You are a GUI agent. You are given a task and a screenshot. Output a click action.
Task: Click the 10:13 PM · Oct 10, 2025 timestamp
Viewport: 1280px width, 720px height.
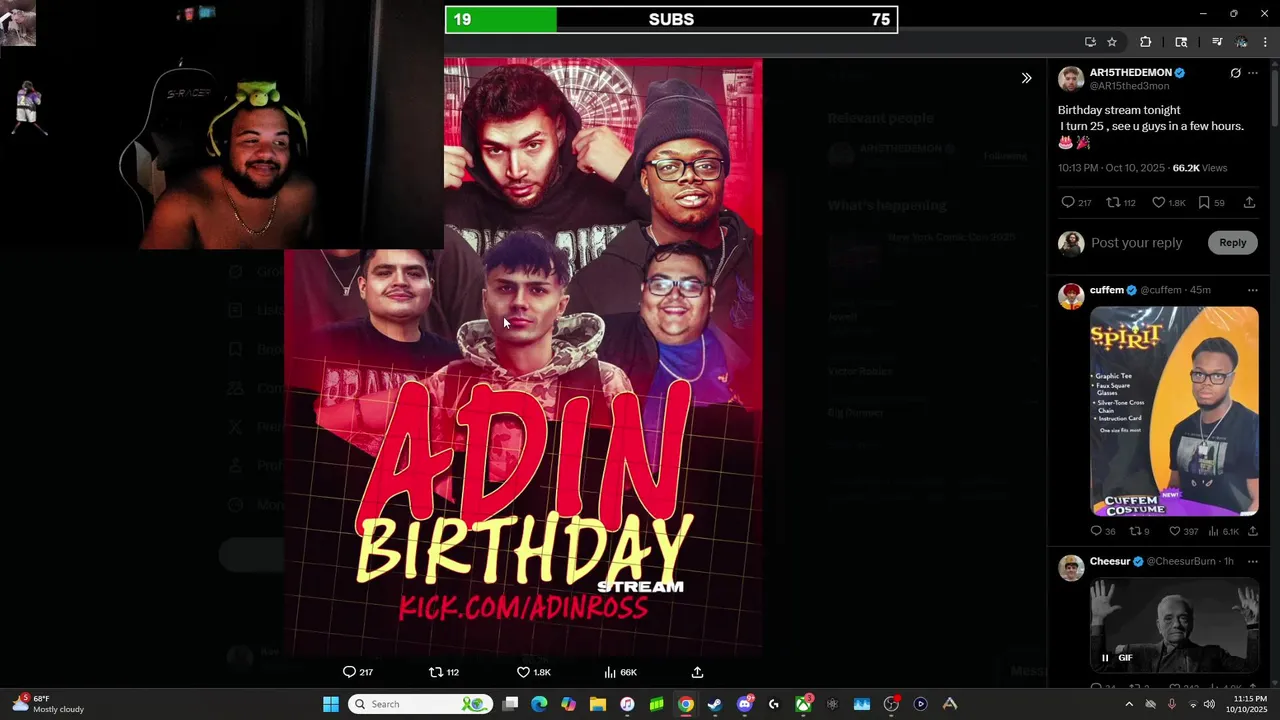click(x=1110, y=168)
